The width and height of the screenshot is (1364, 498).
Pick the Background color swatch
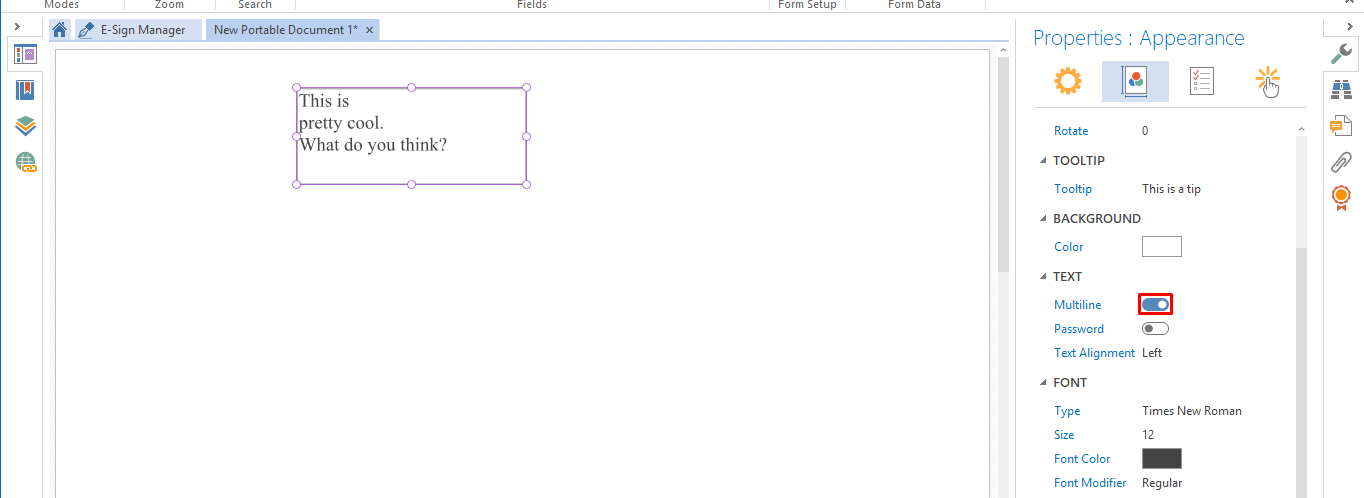pos(1161,247)
